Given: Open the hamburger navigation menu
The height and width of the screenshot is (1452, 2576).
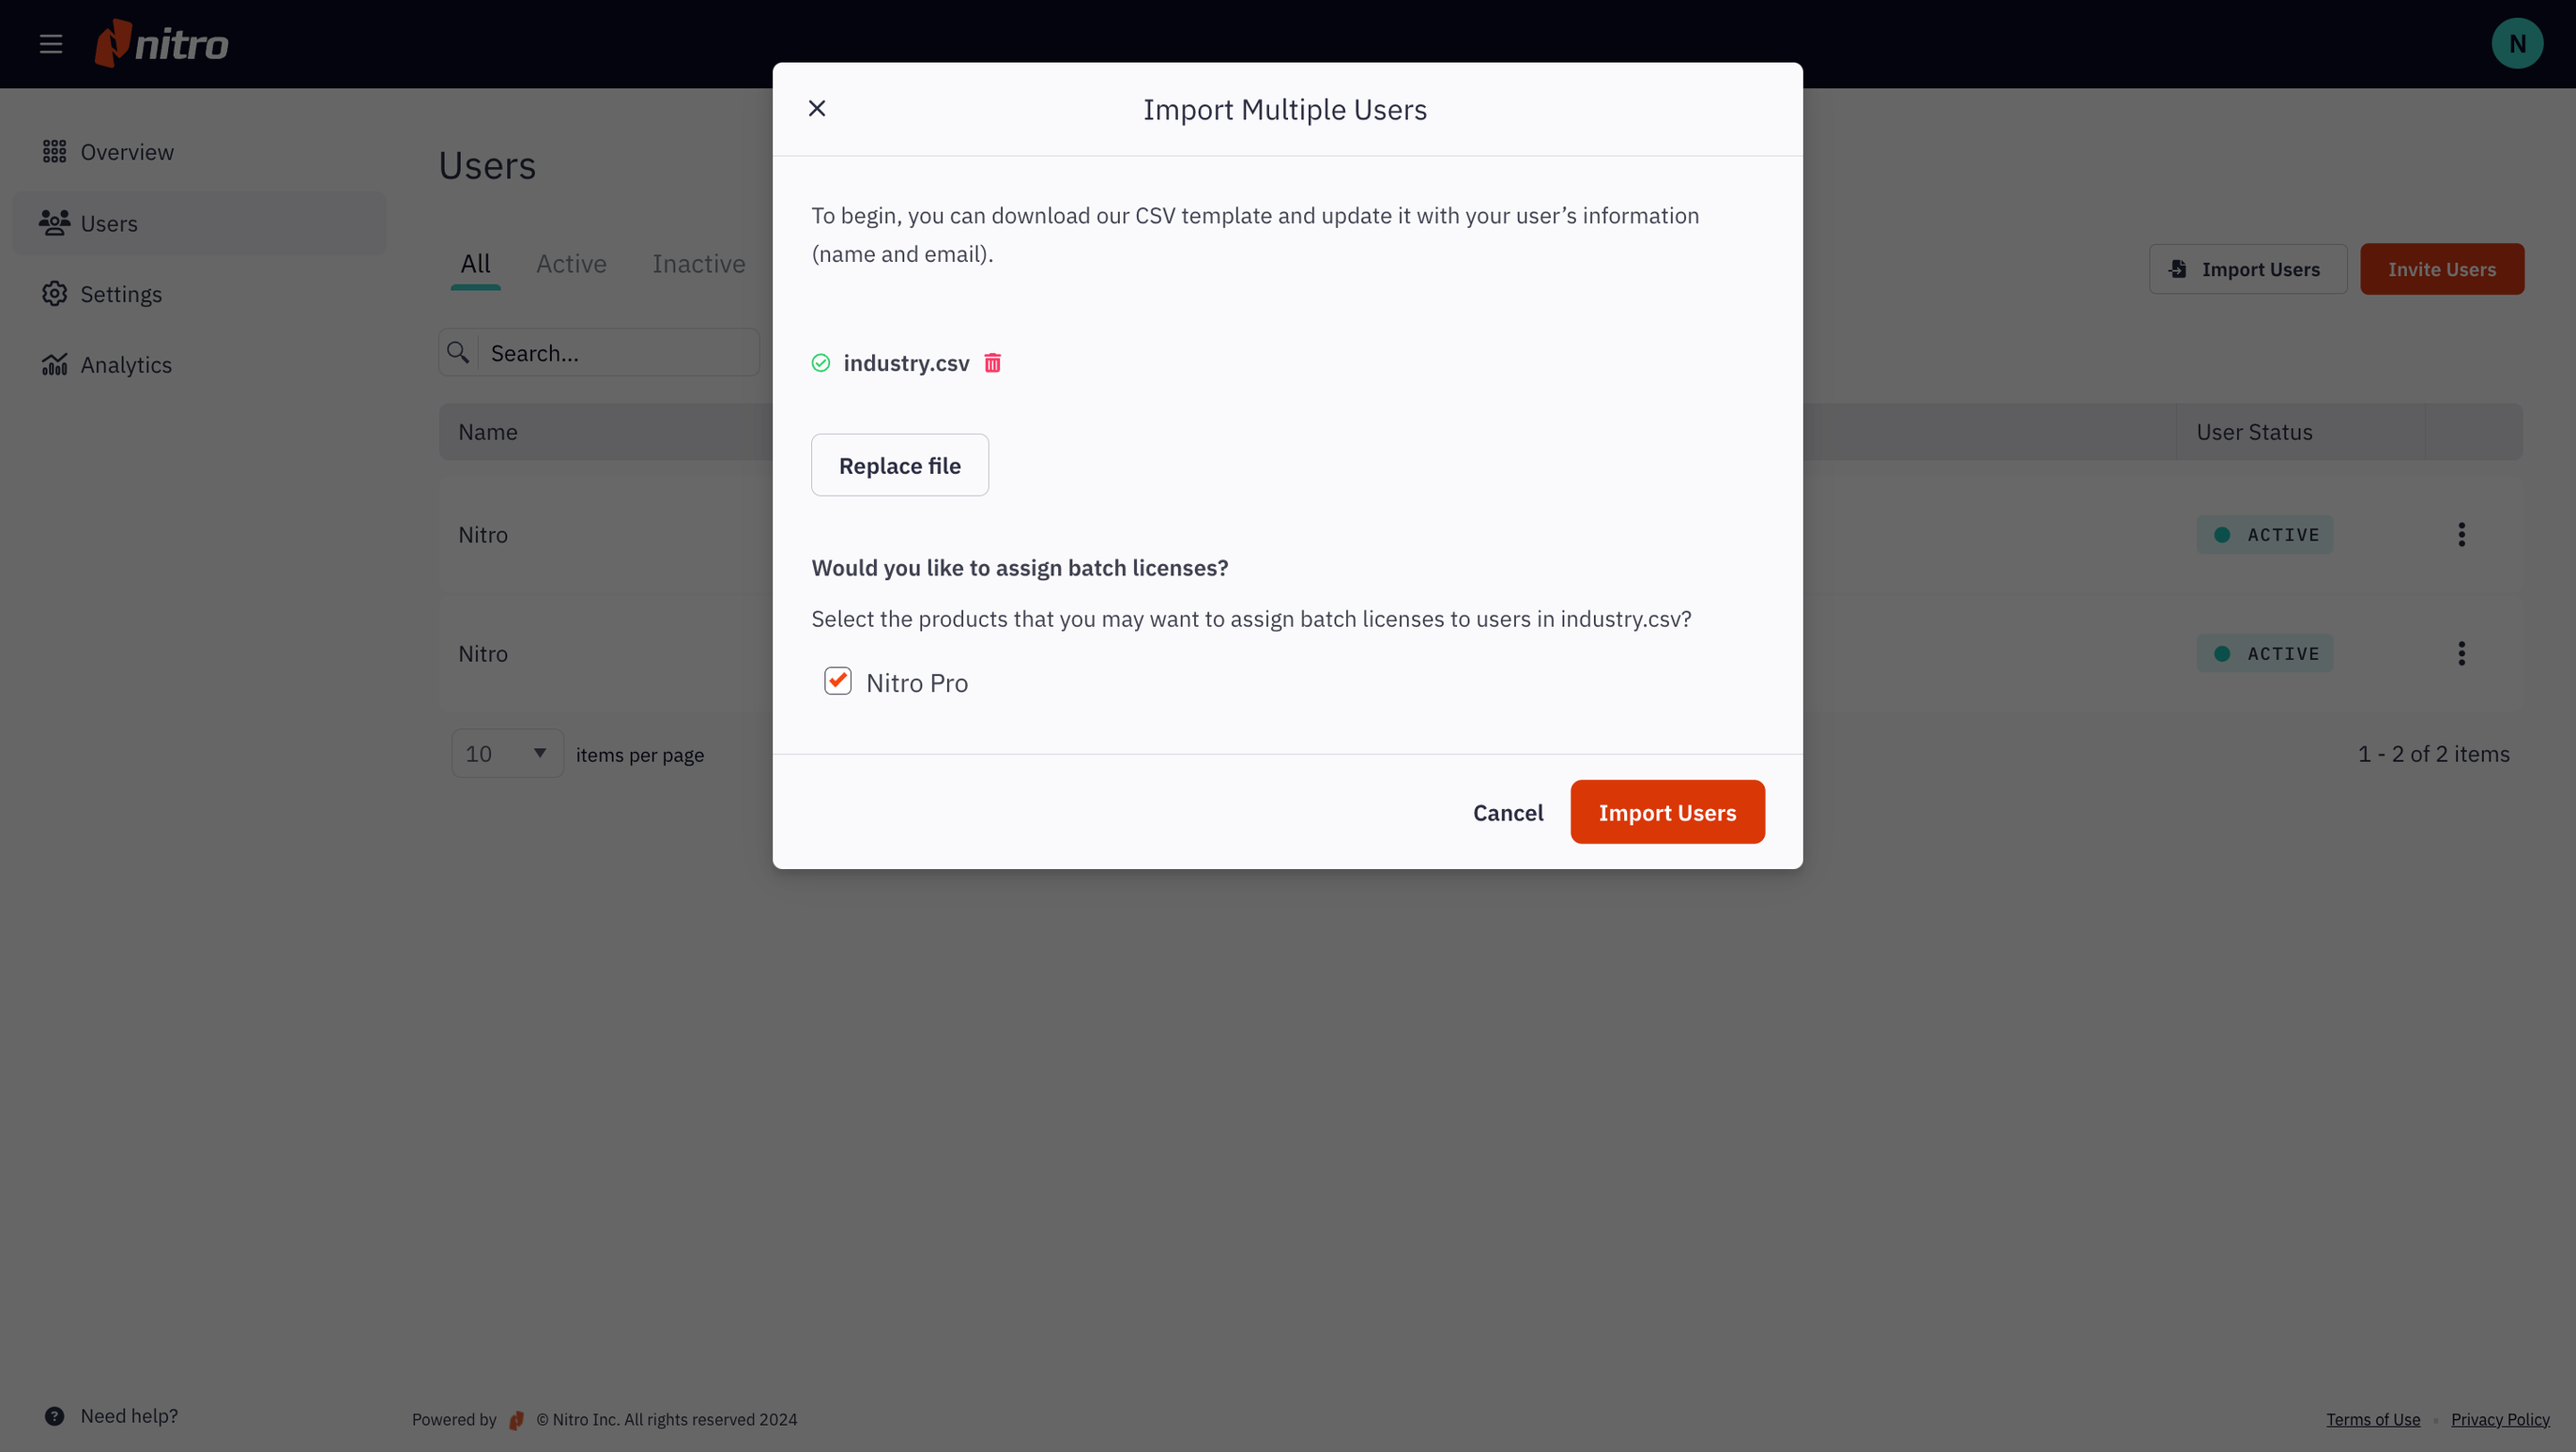Looking at the screenshot, I should click(x=51, y=44).
